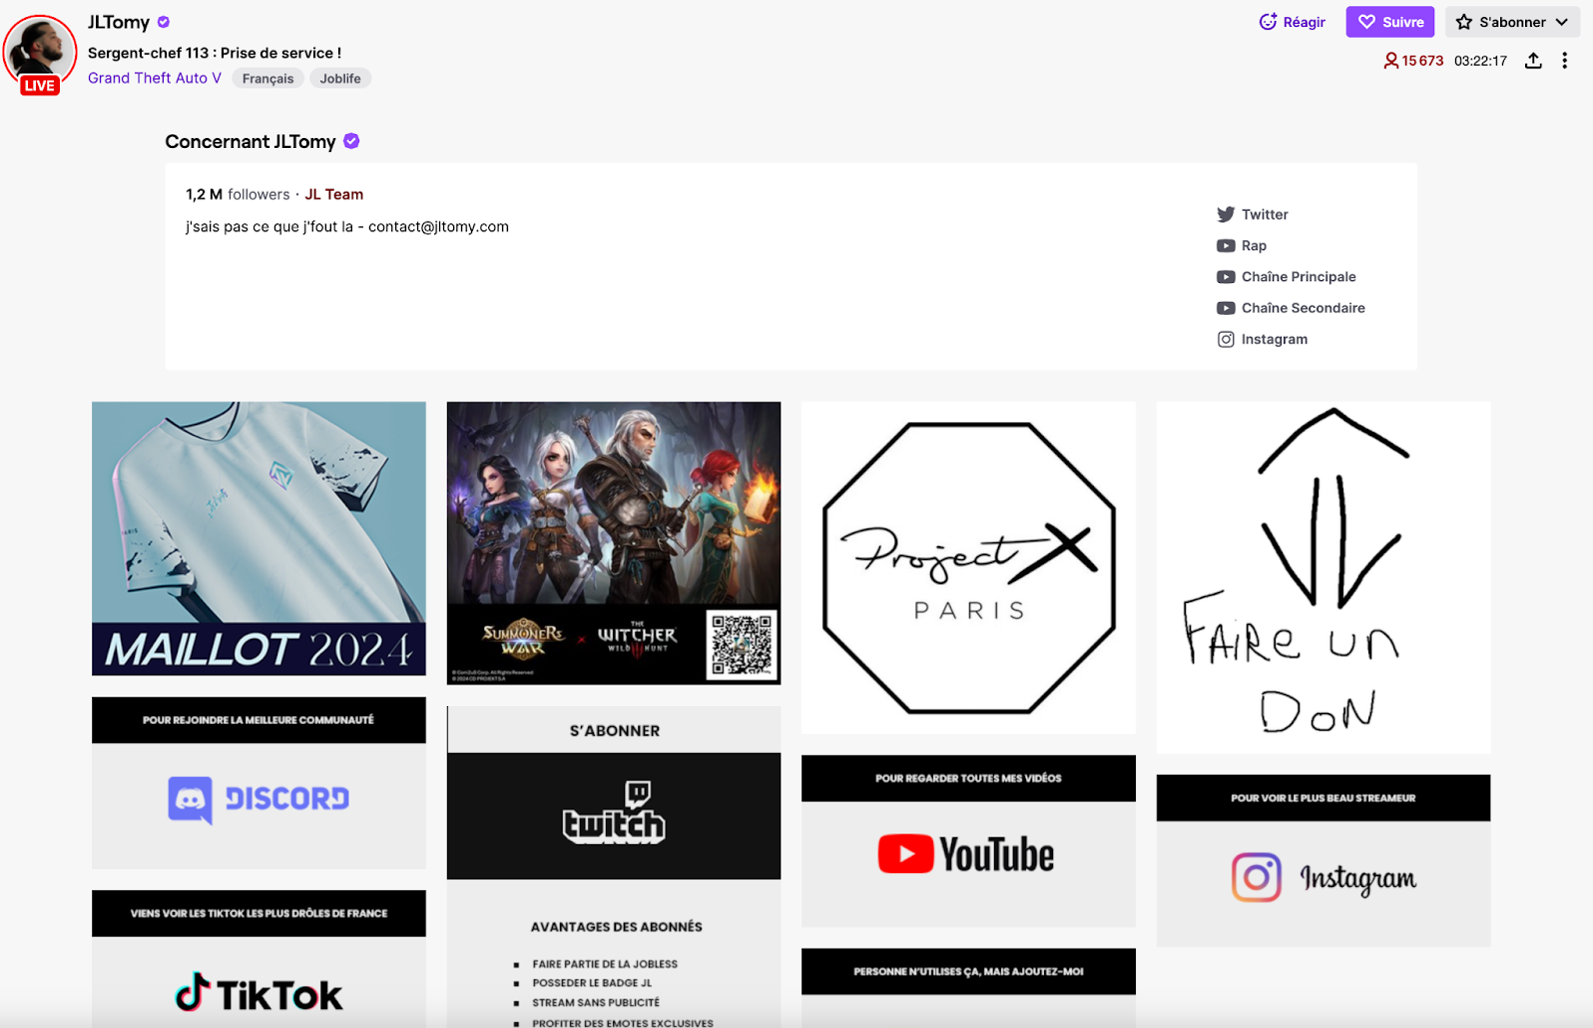Image resolution: width=1593 pixels, height=1028 pixels.
Task: Open the Instagram link in about panel
Action: [x=1262, y=339]
